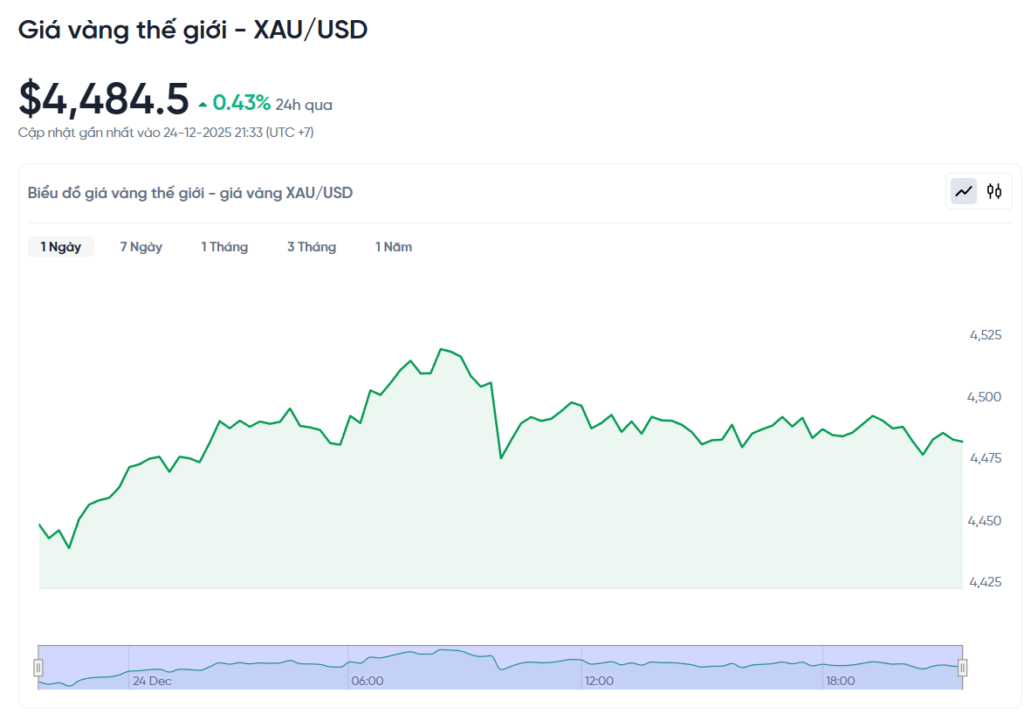Click the right handle of range navigator
This screenshot has height=713, width=1024.
click(x=962, y=667)
